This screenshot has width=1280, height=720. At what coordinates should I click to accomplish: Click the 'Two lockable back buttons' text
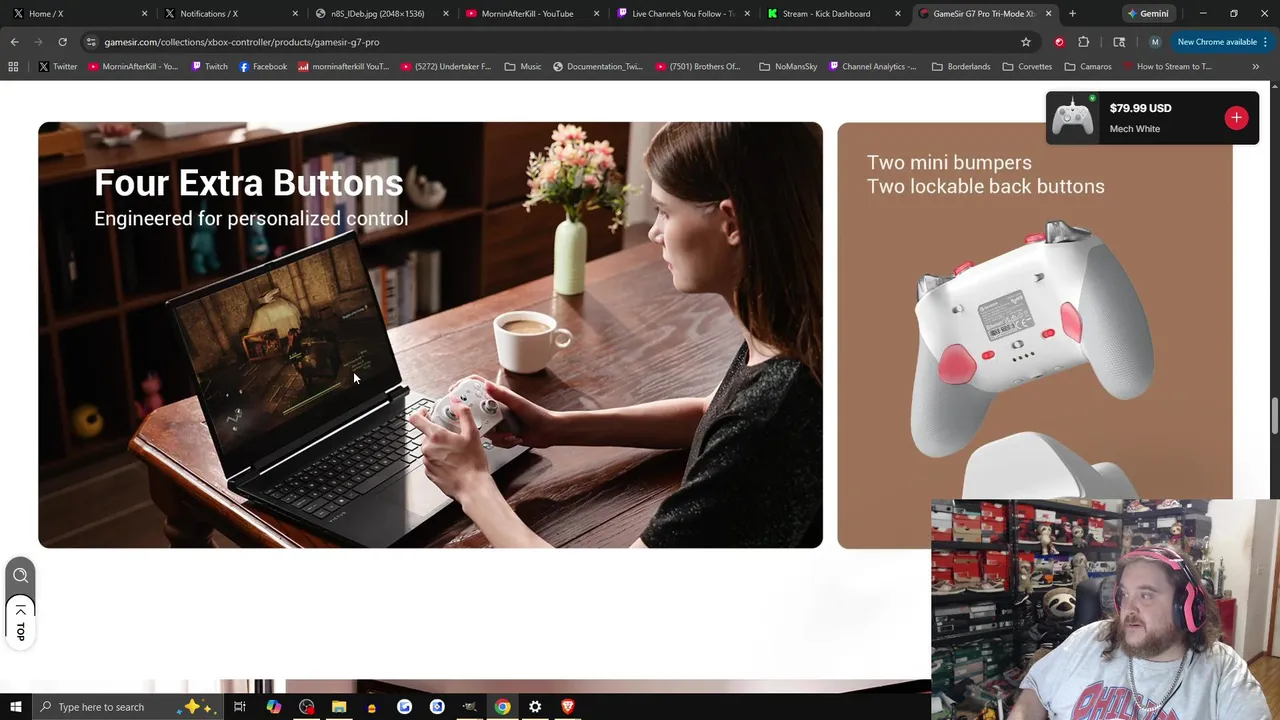pyautogui.click(x=985, y=186)
